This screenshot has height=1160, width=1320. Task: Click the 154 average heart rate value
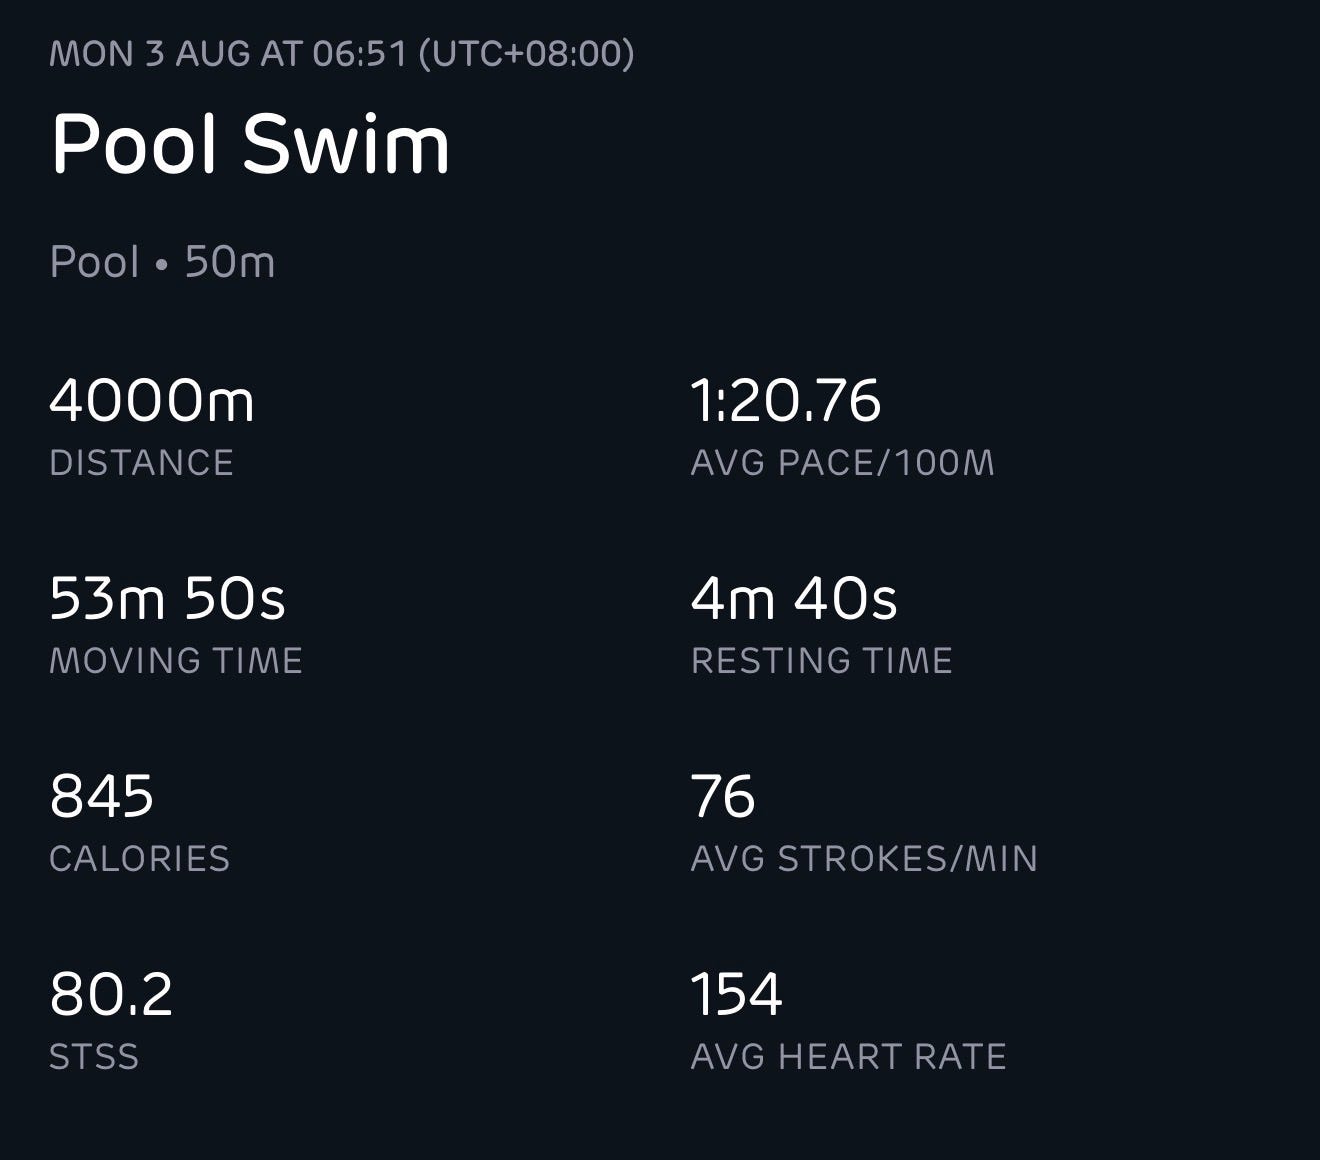pos(737,994)
